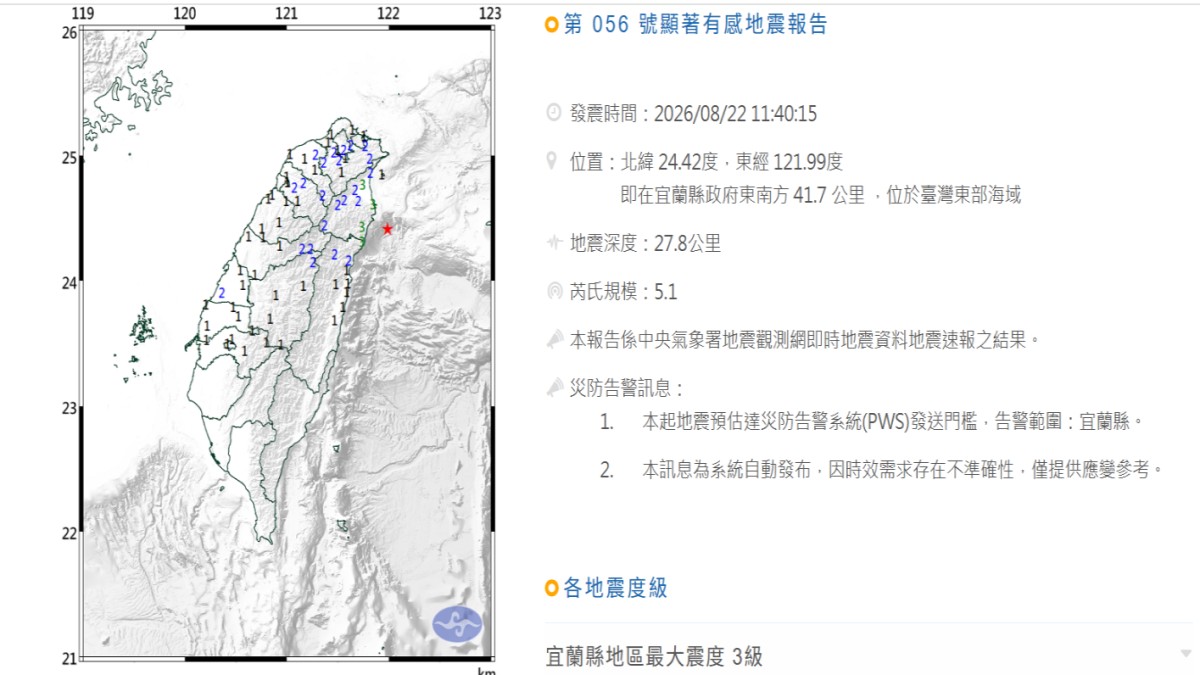Click the CWA logo on the map
This screenshot has height=675, width=1200.
pyautogui.click(x=457, y=624)
